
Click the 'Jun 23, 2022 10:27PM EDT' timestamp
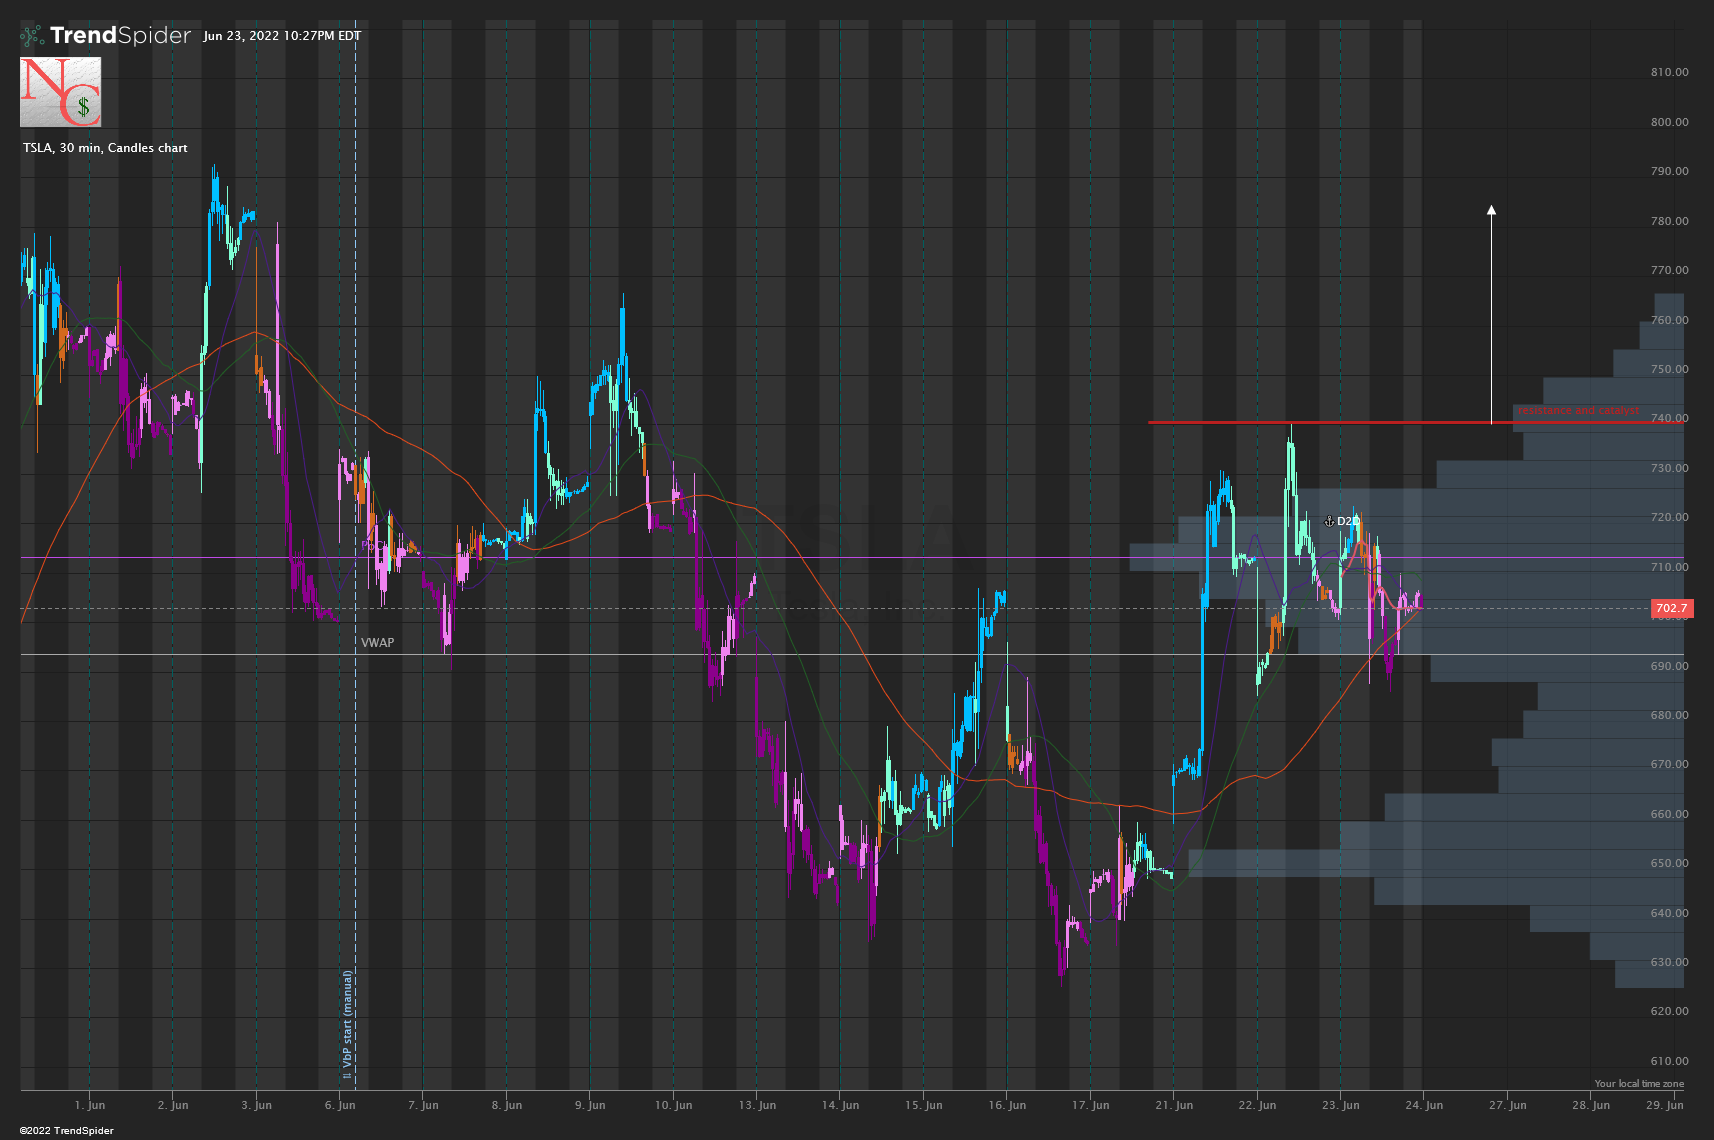pos(282,36)
